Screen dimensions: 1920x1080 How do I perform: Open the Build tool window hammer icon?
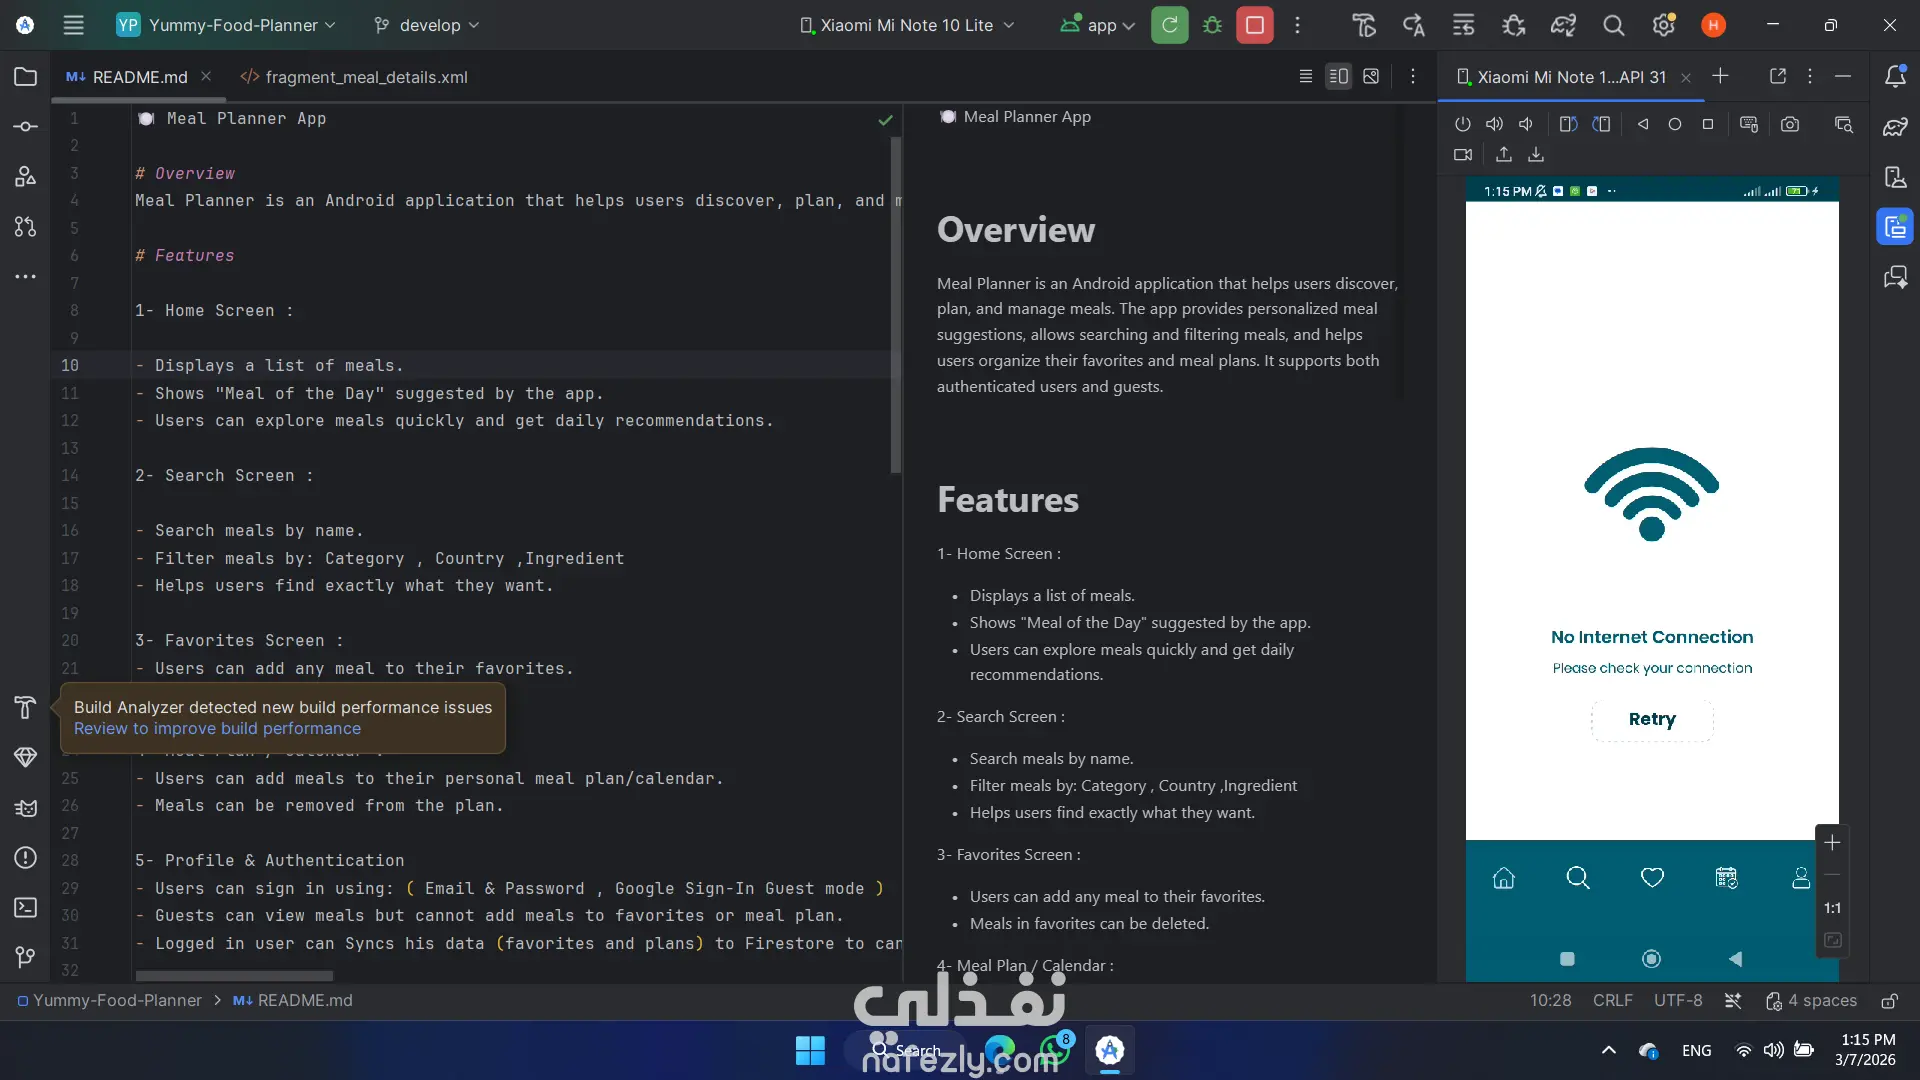25,708
